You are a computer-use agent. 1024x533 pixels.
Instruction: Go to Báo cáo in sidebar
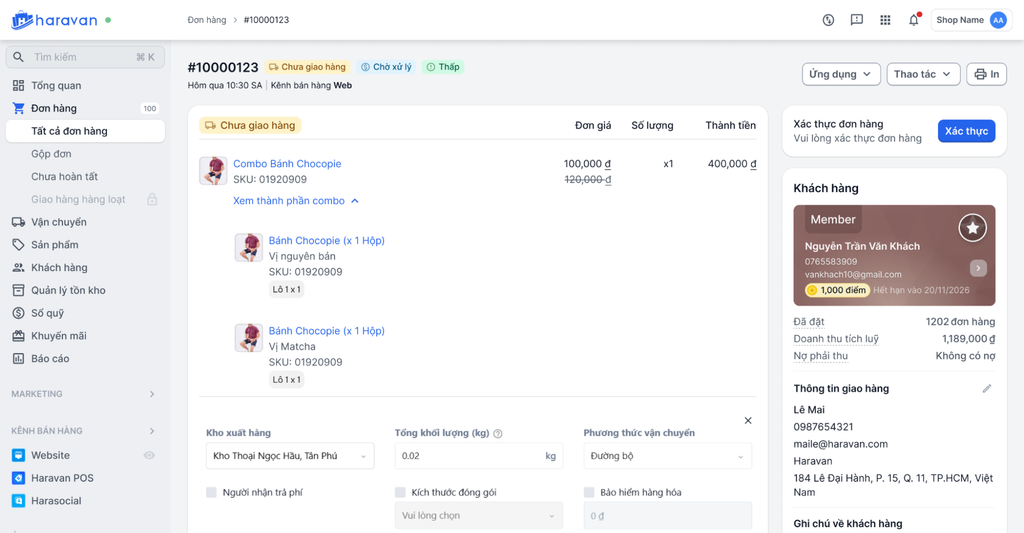[50, 358]
